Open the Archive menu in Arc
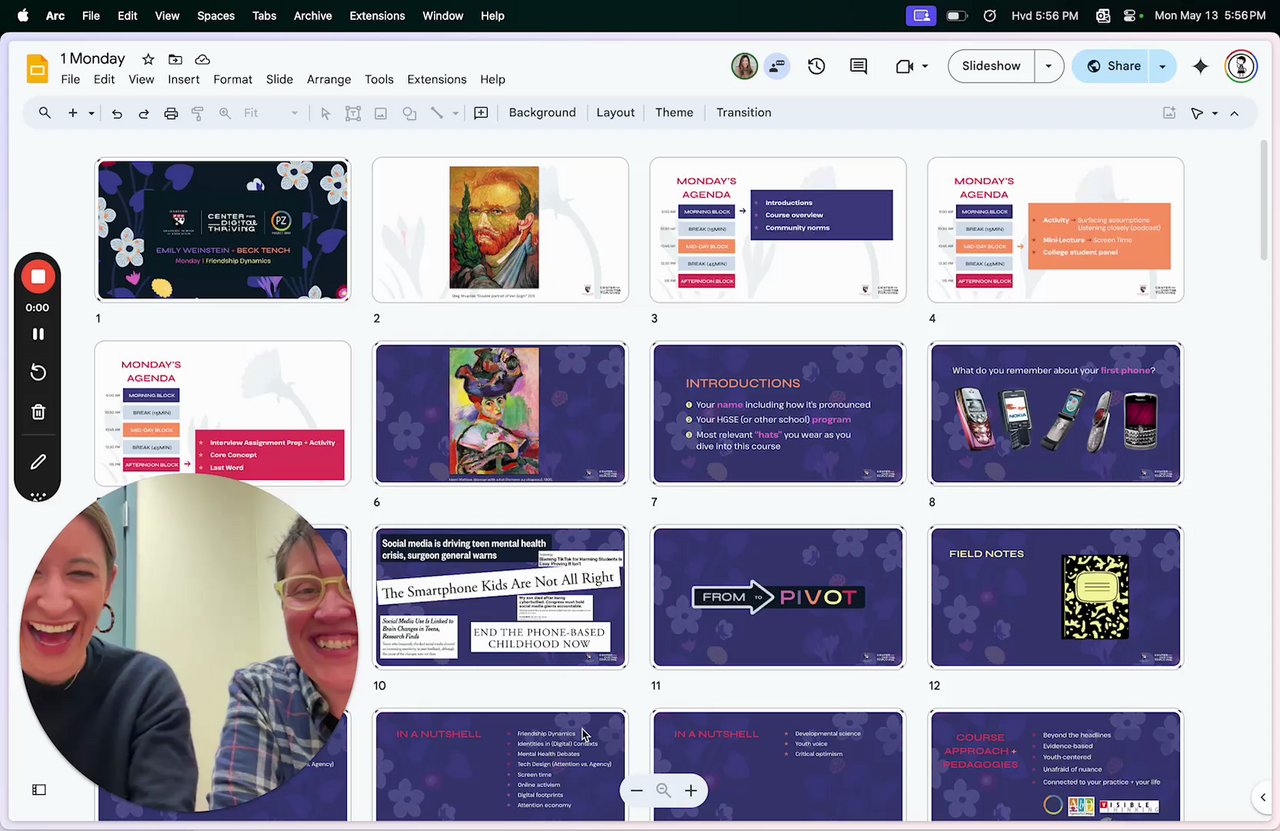 (313, 15)
